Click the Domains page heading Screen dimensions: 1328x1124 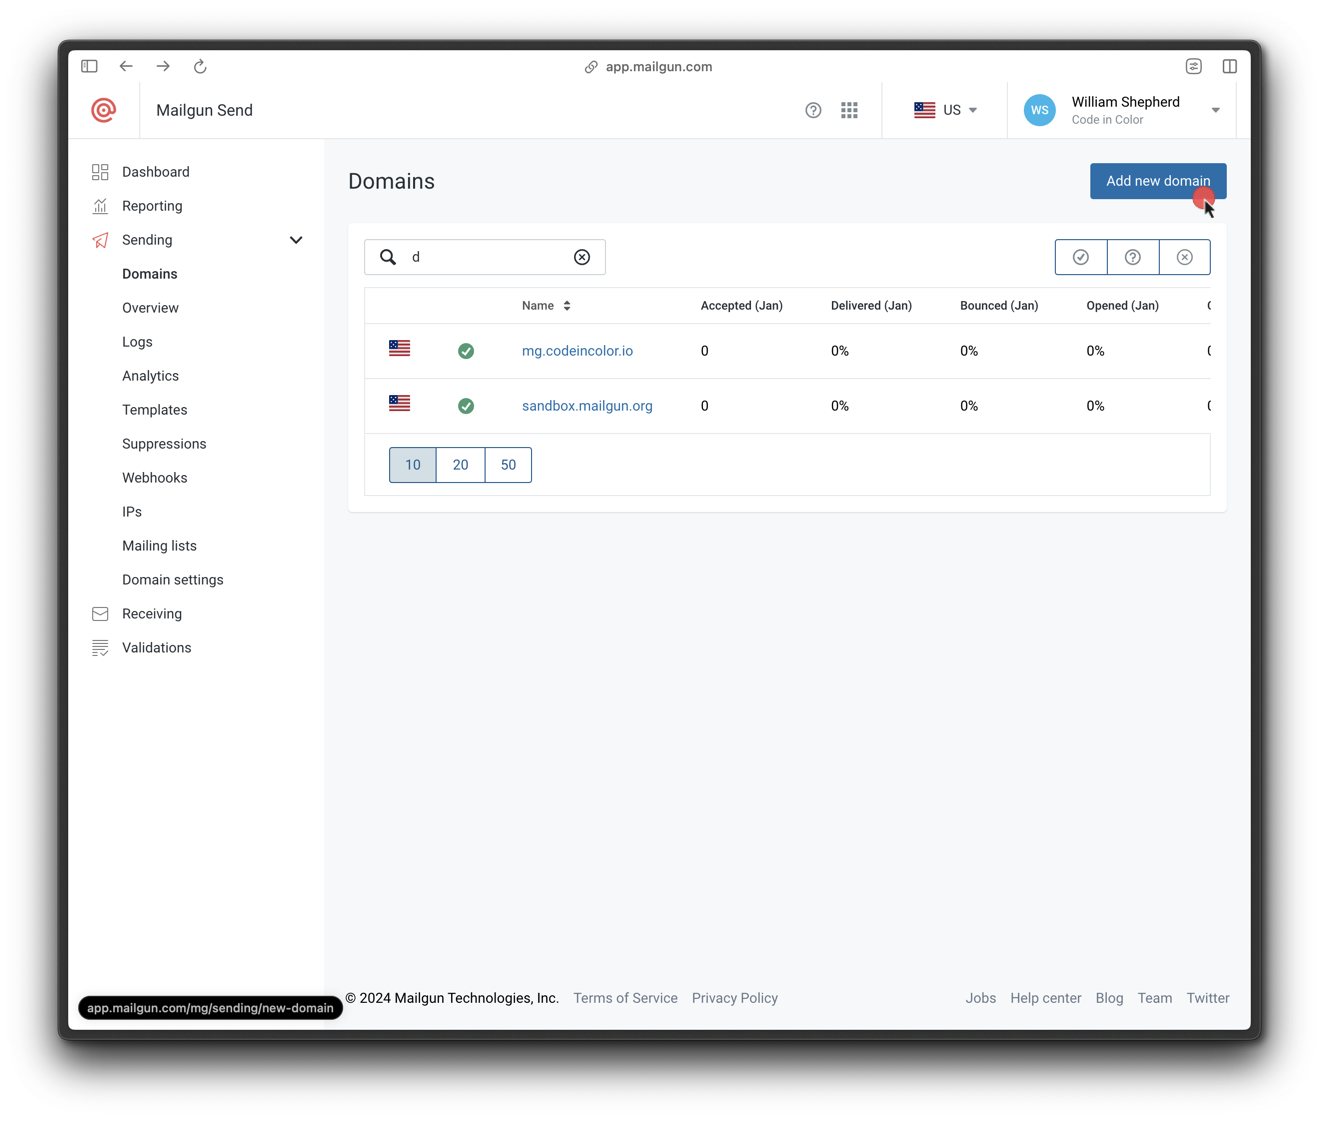(392, 182)
